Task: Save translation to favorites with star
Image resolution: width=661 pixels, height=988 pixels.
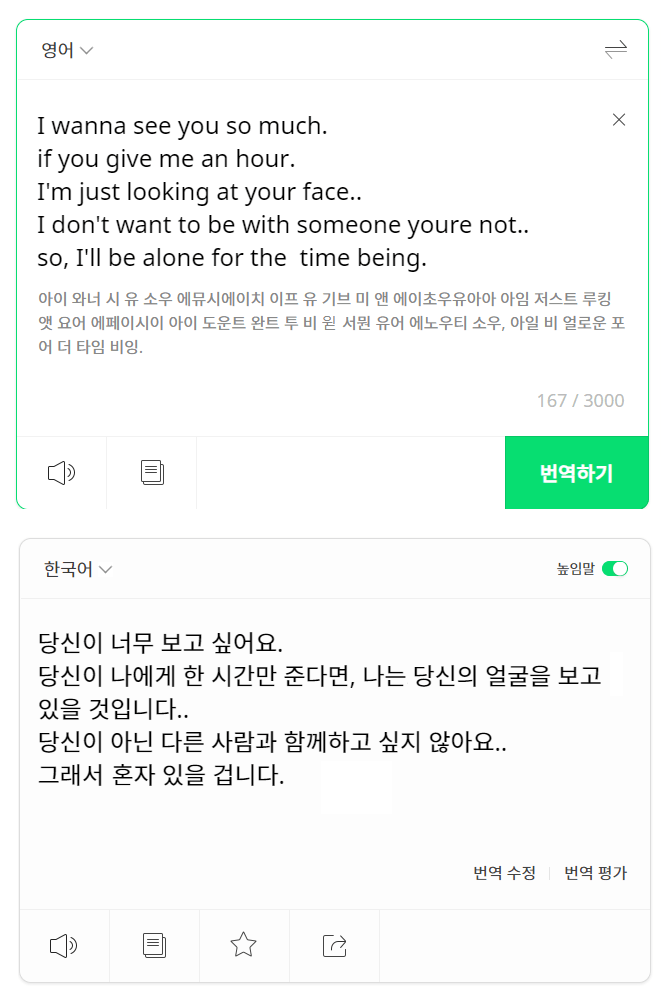Action: coord(244,945)
